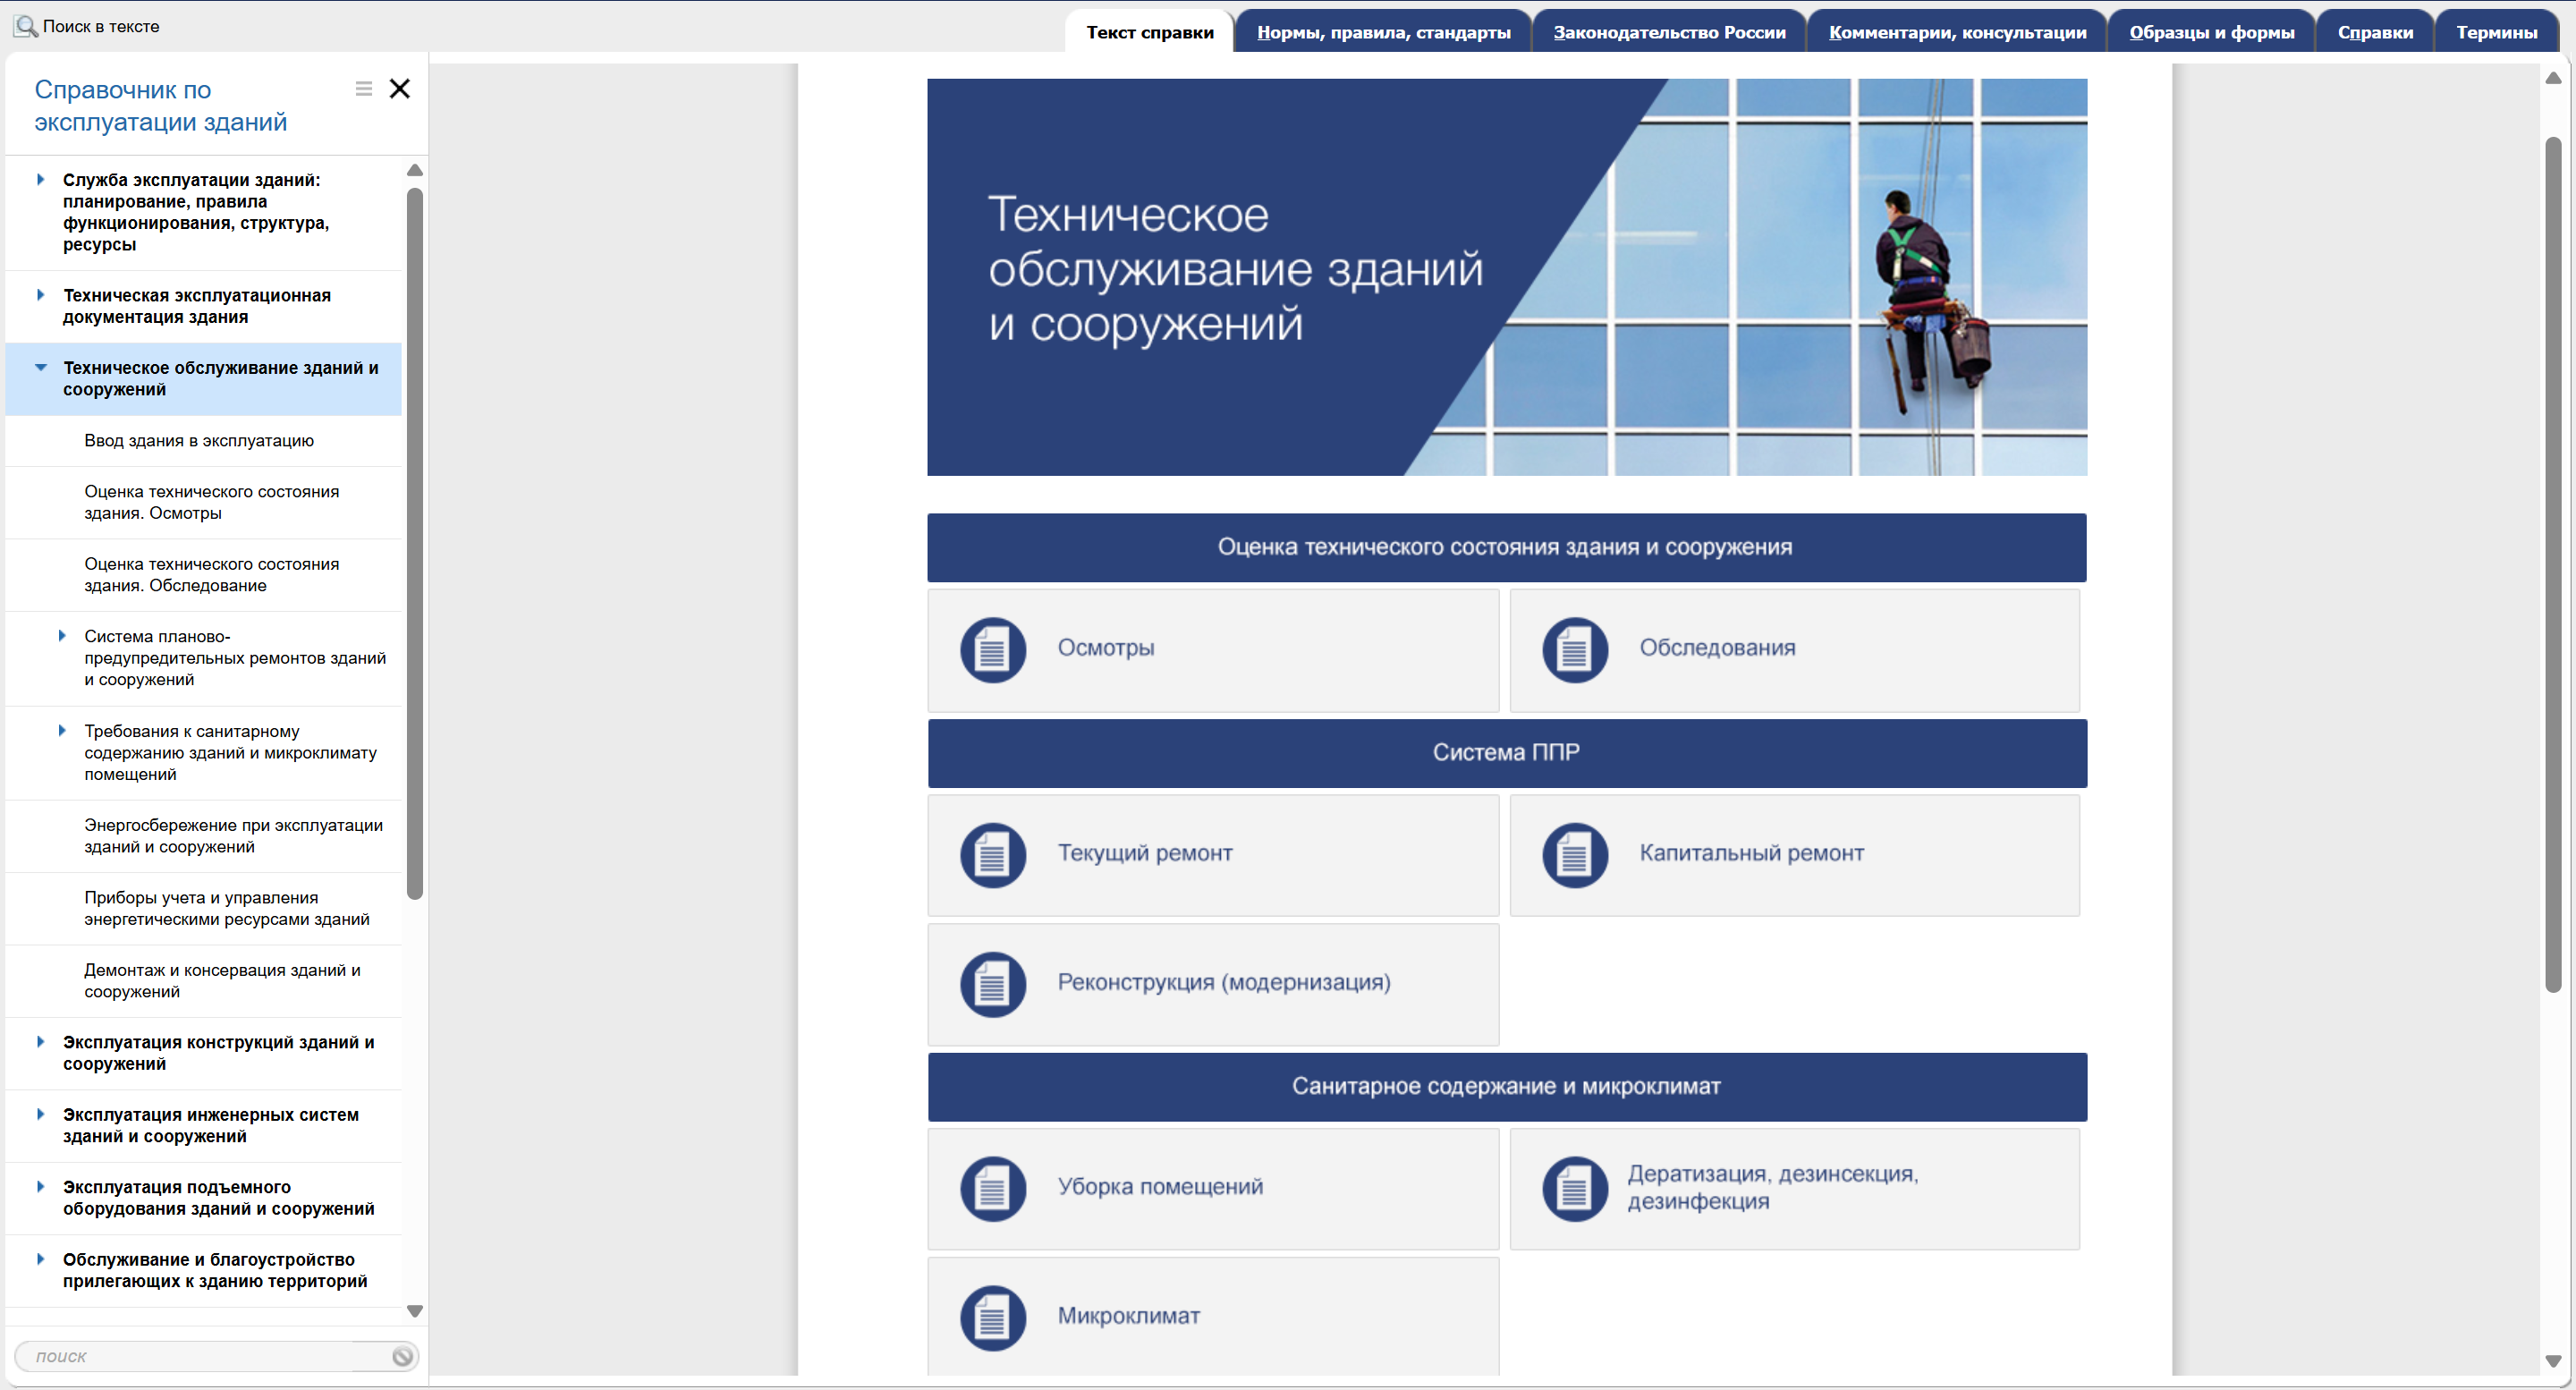Image resolution: width=2576 pixels, height=1390 pixels.
Task: Open Дератизация, дезинсекция, дезинфекция link
Action: (1772, 1187)
